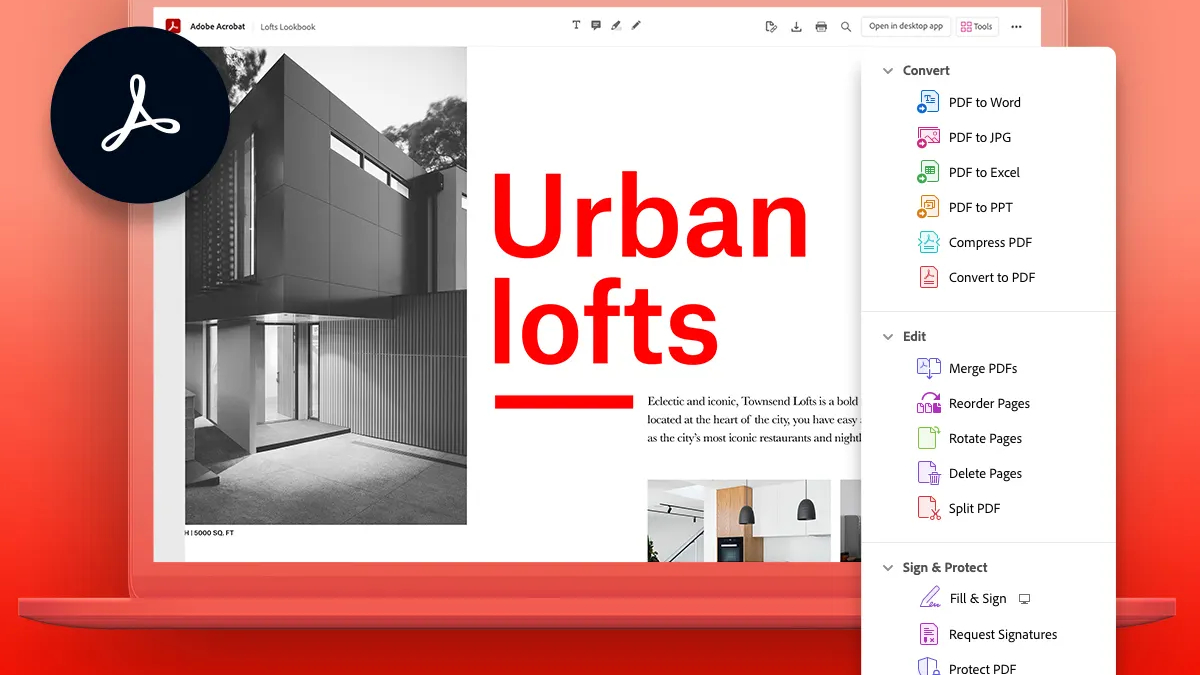The image size is (1200, 675).
Task: Select the Add Text tool
Action: point(576,25)
